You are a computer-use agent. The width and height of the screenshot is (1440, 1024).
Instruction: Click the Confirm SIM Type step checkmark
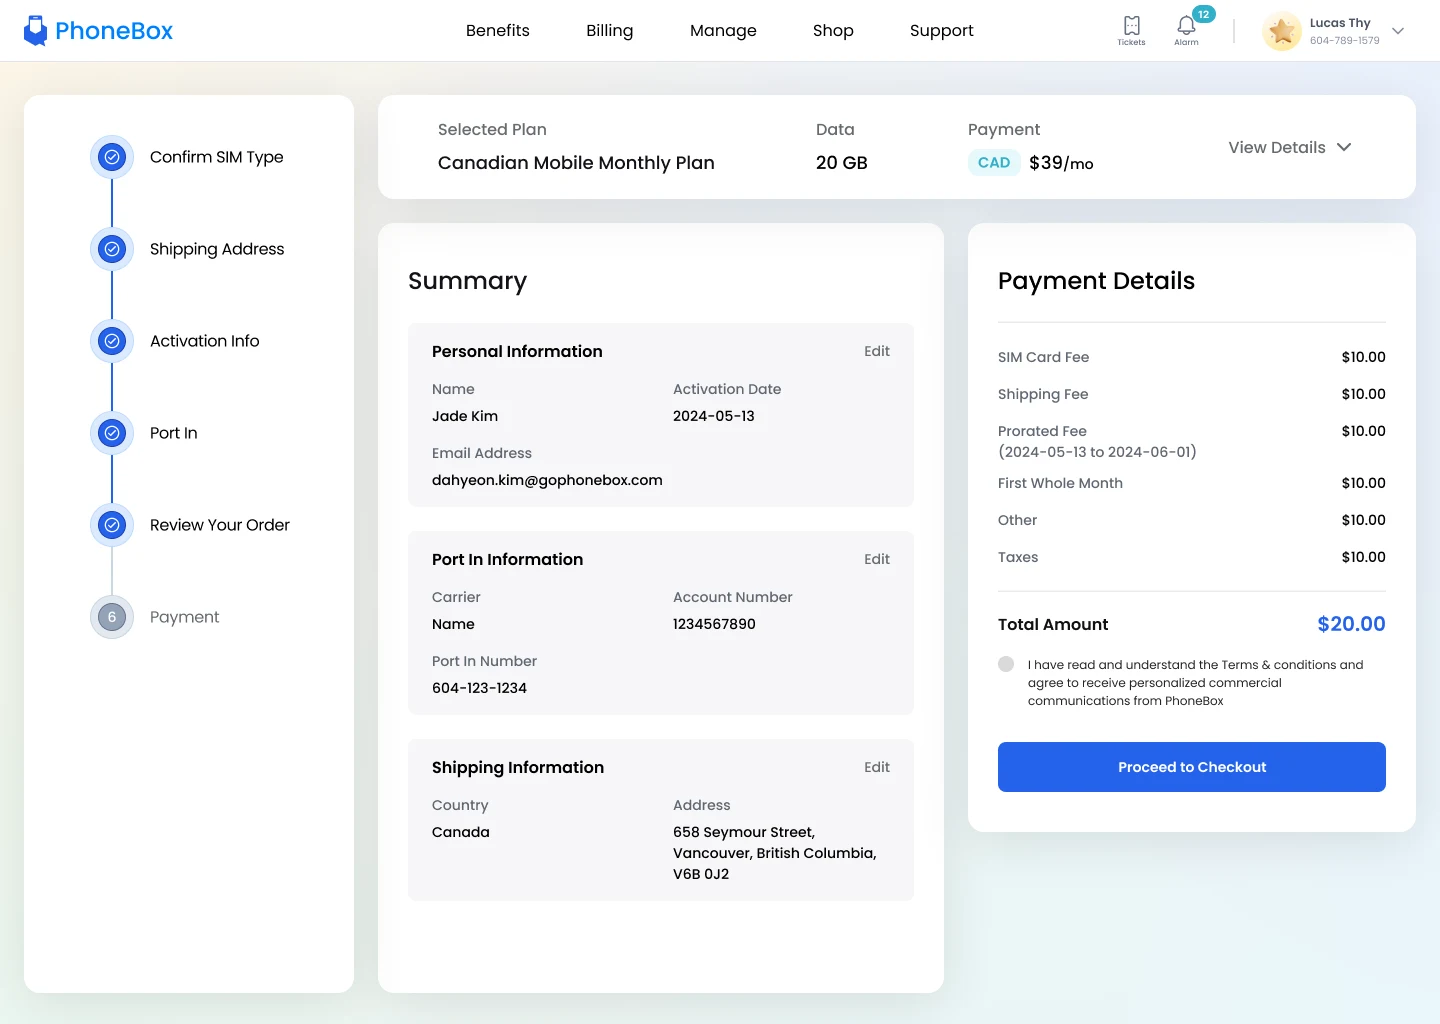click(112, 157)
